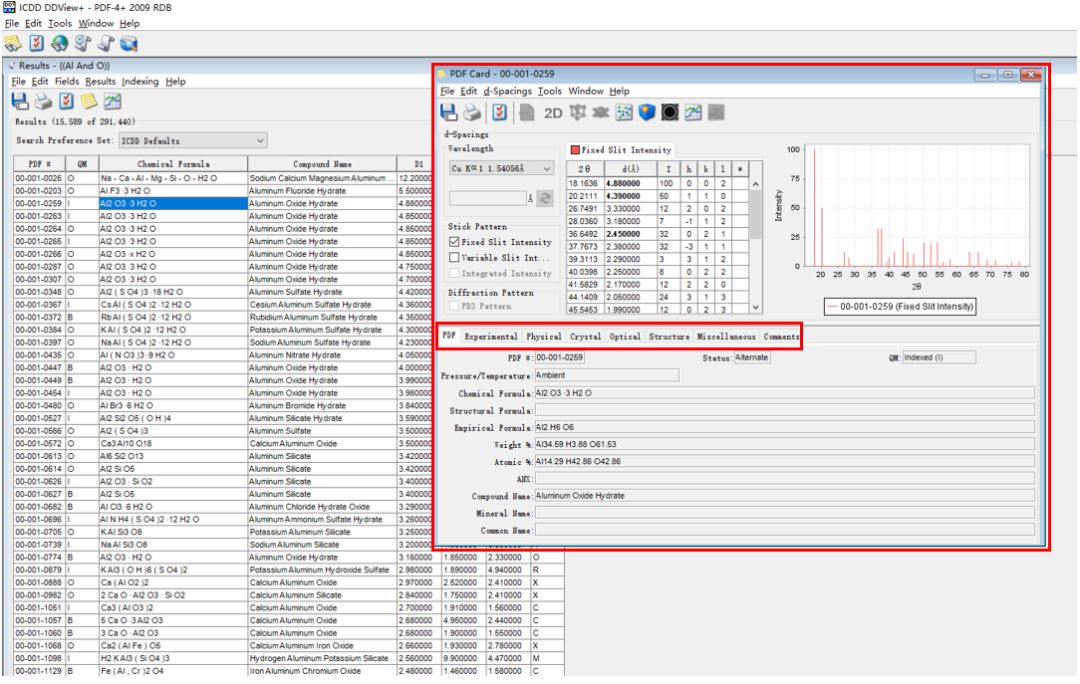Switch to the Physical tab
Image resolution: width=1080 pixels, height=684 pixels.
[x=544, y=336]
